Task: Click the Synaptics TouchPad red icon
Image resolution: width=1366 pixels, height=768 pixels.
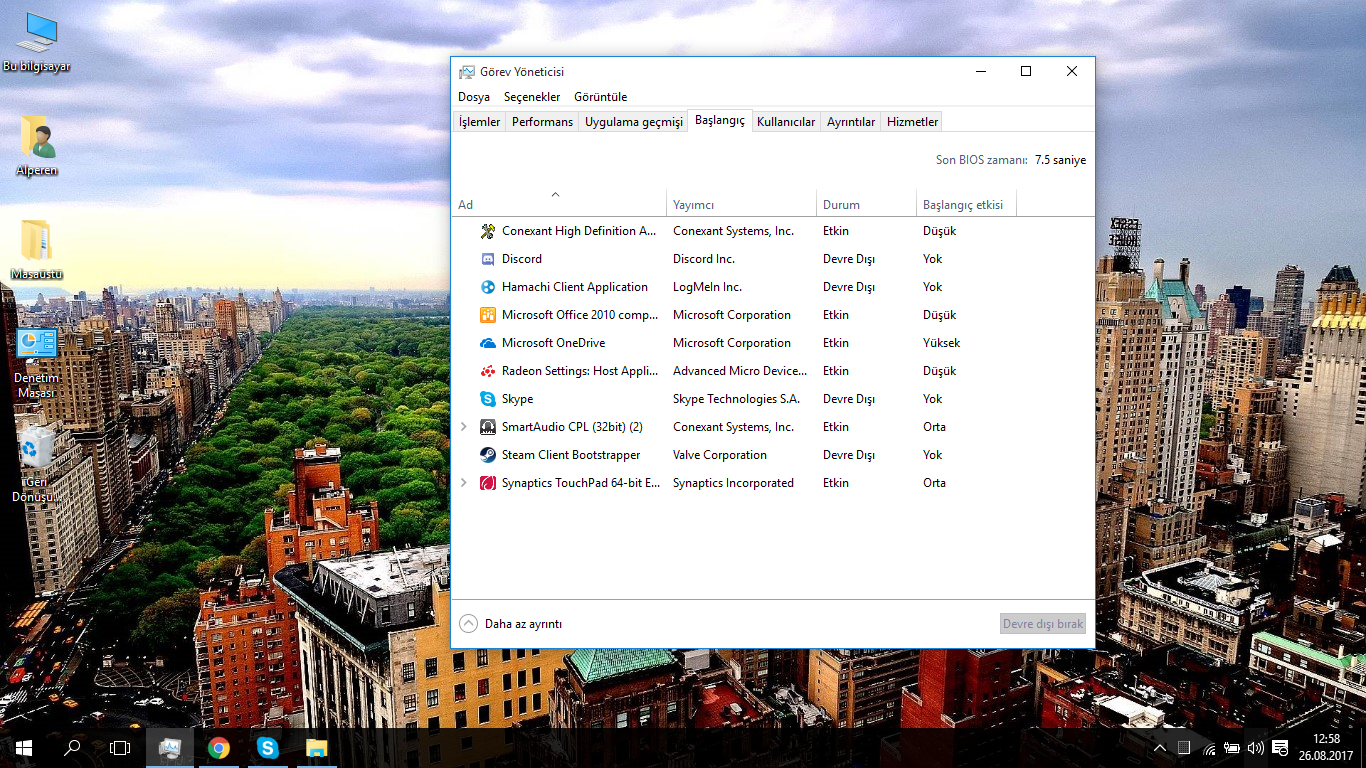Action: 488,483
